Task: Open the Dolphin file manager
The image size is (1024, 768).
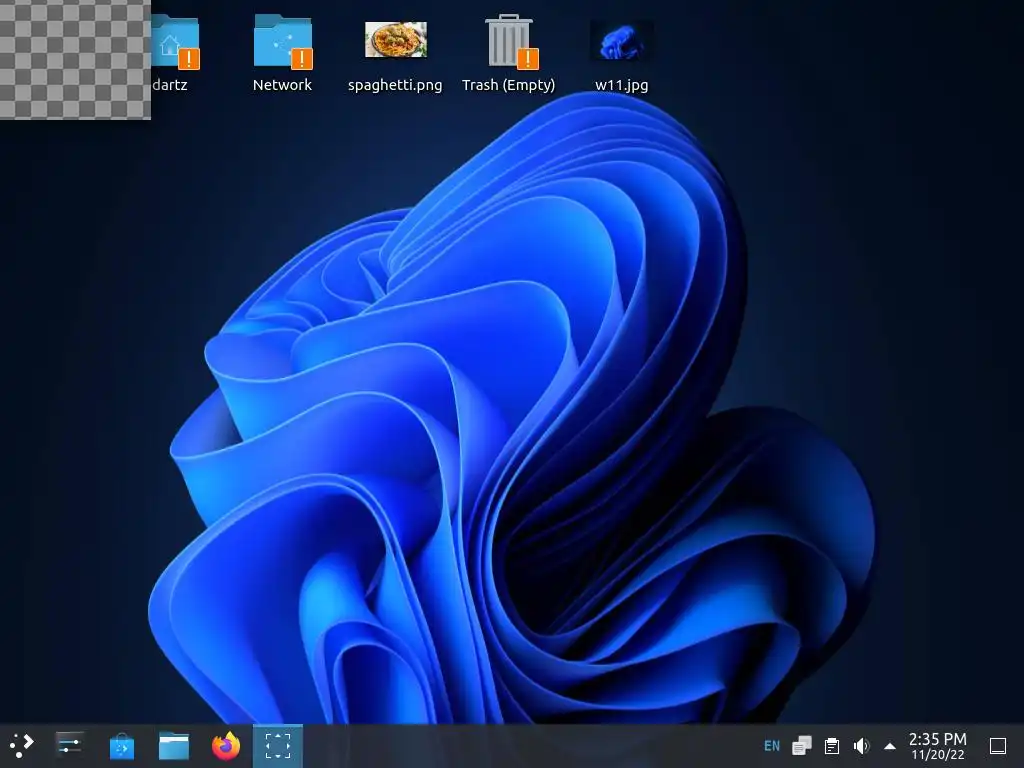Action: (x=174, y=745)
